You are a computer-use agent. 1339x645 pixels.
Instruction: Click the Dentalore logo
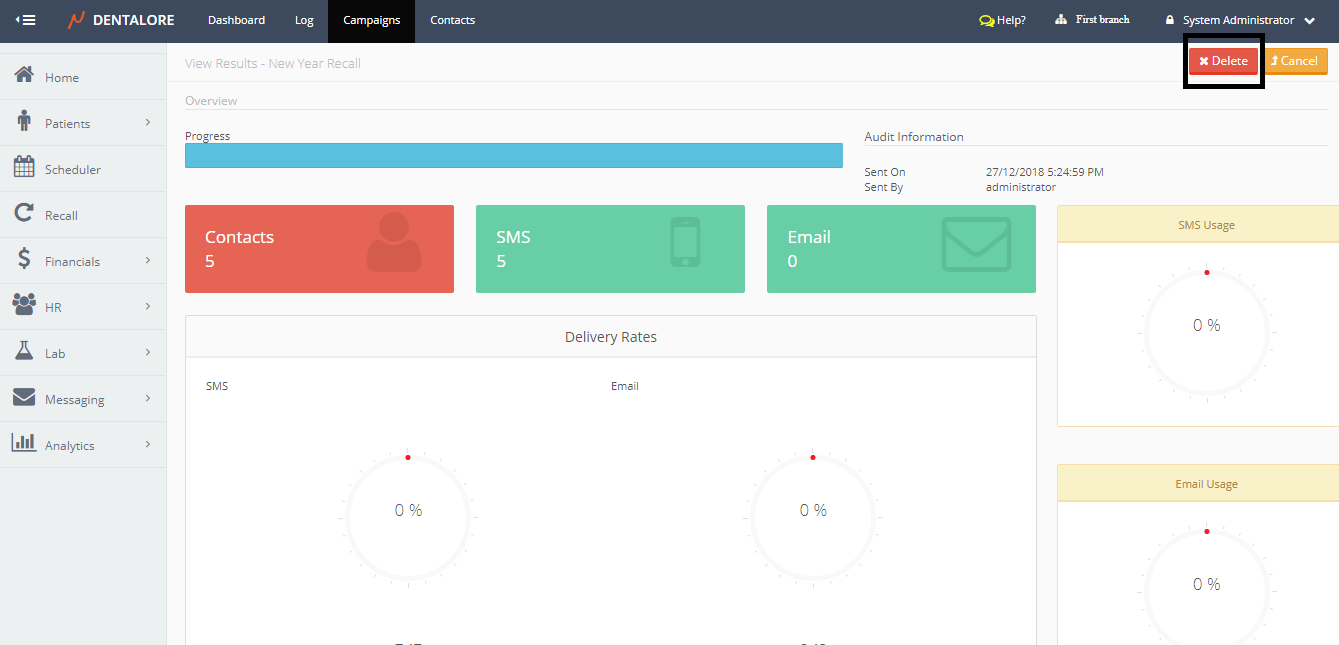120,20
